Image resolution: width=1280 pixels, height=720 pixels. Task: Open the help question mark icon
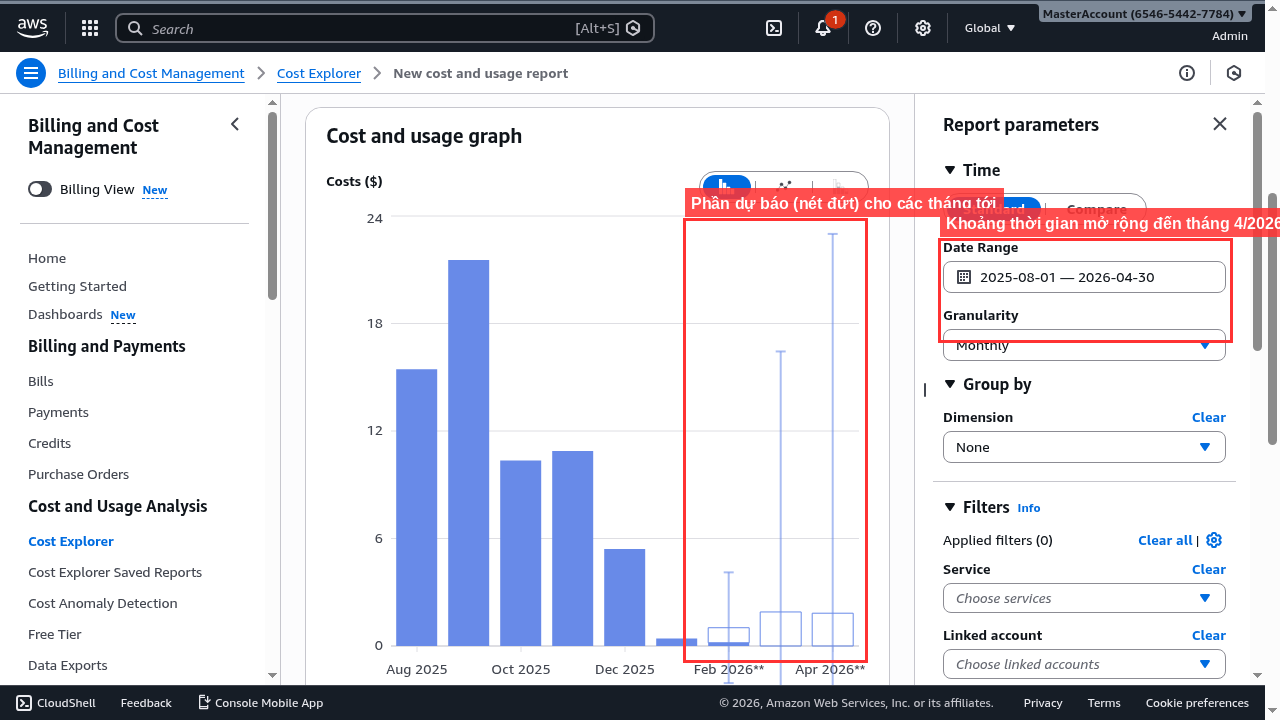point(872,27)
